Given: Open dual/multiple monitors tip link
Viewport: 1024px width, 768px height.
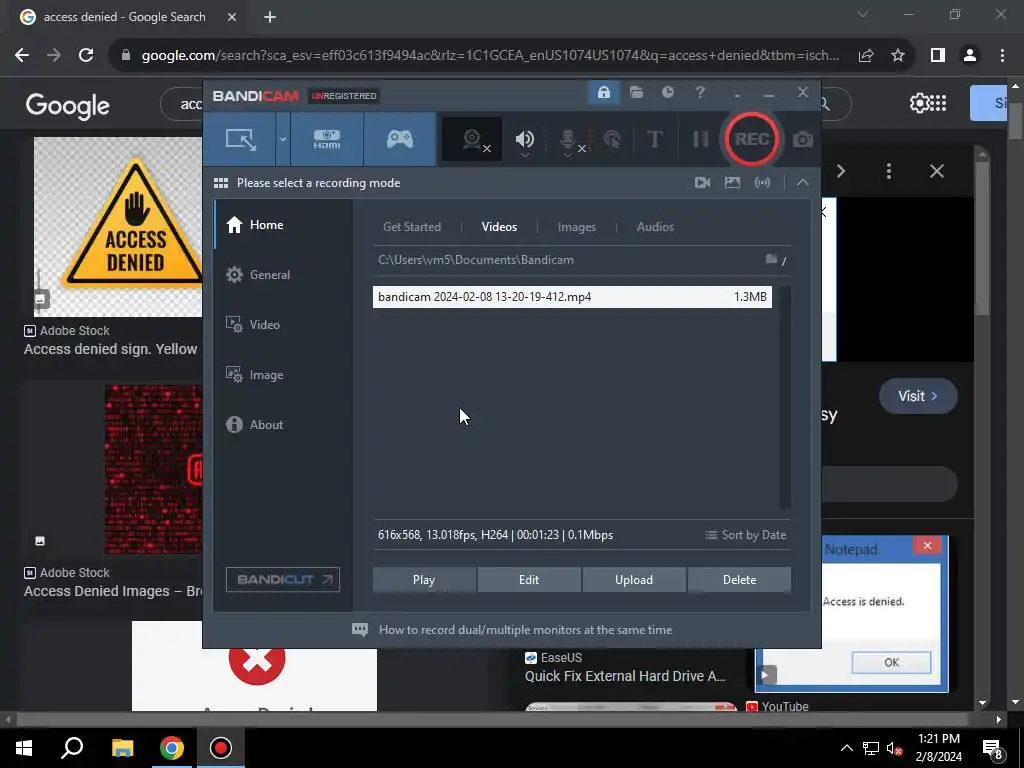Looking at the screenshot, I should coord(525,630).
